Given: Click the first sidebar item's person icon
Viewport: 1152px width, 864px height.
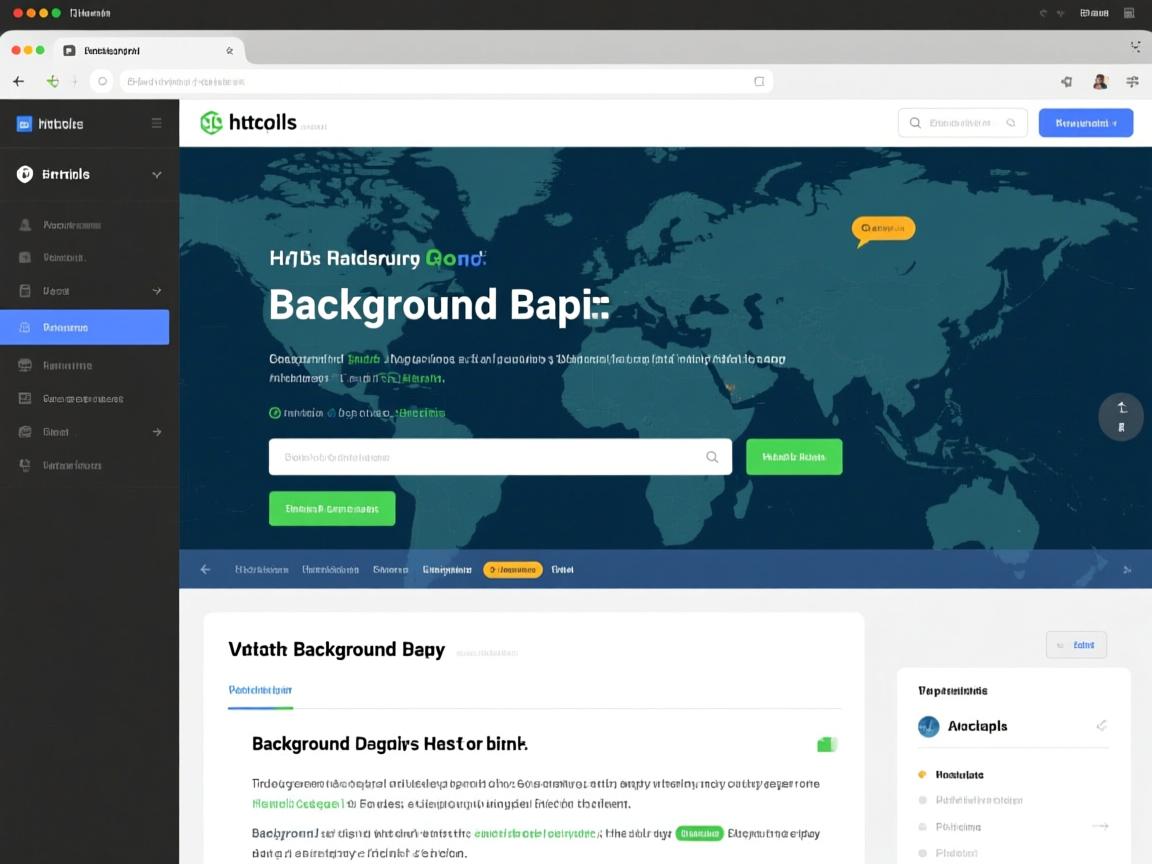Looking at the screenshot, I should tap(26, 225).
